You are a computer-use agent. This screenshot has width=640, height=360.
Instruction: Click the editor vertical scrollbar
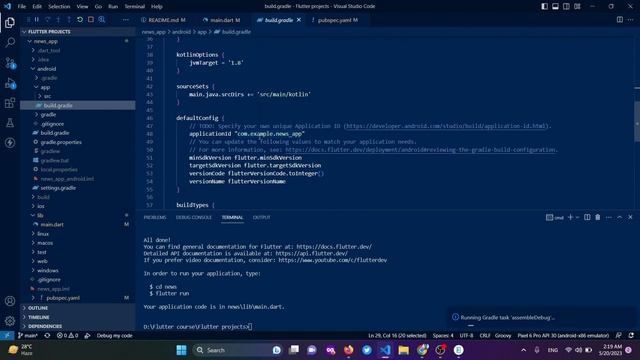pyautogui.click(x=637, y=122)
